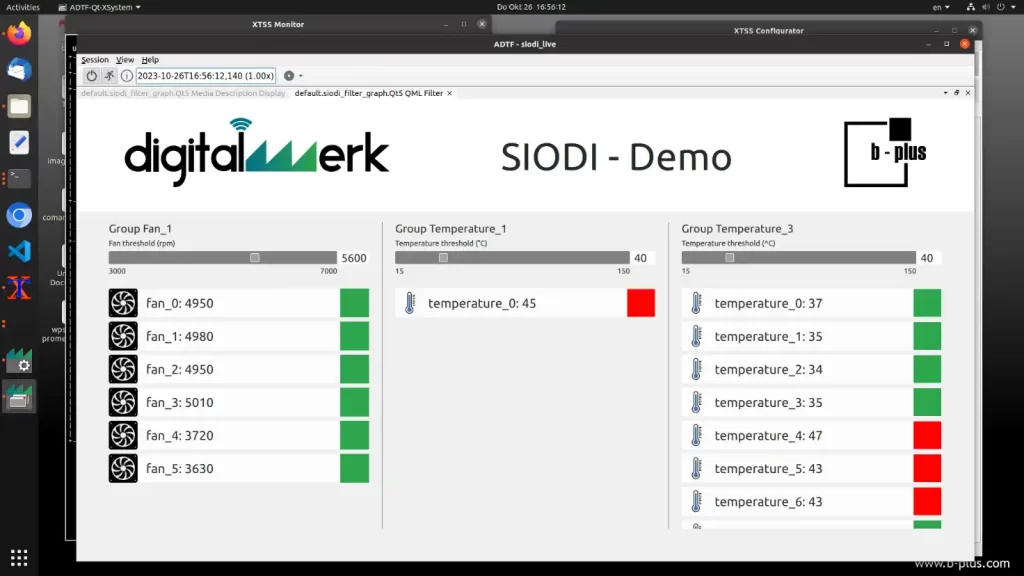The height and width of the screenshot is (576, 1024).
Task: Open the Session menu
Action: (x=95, y=60)
